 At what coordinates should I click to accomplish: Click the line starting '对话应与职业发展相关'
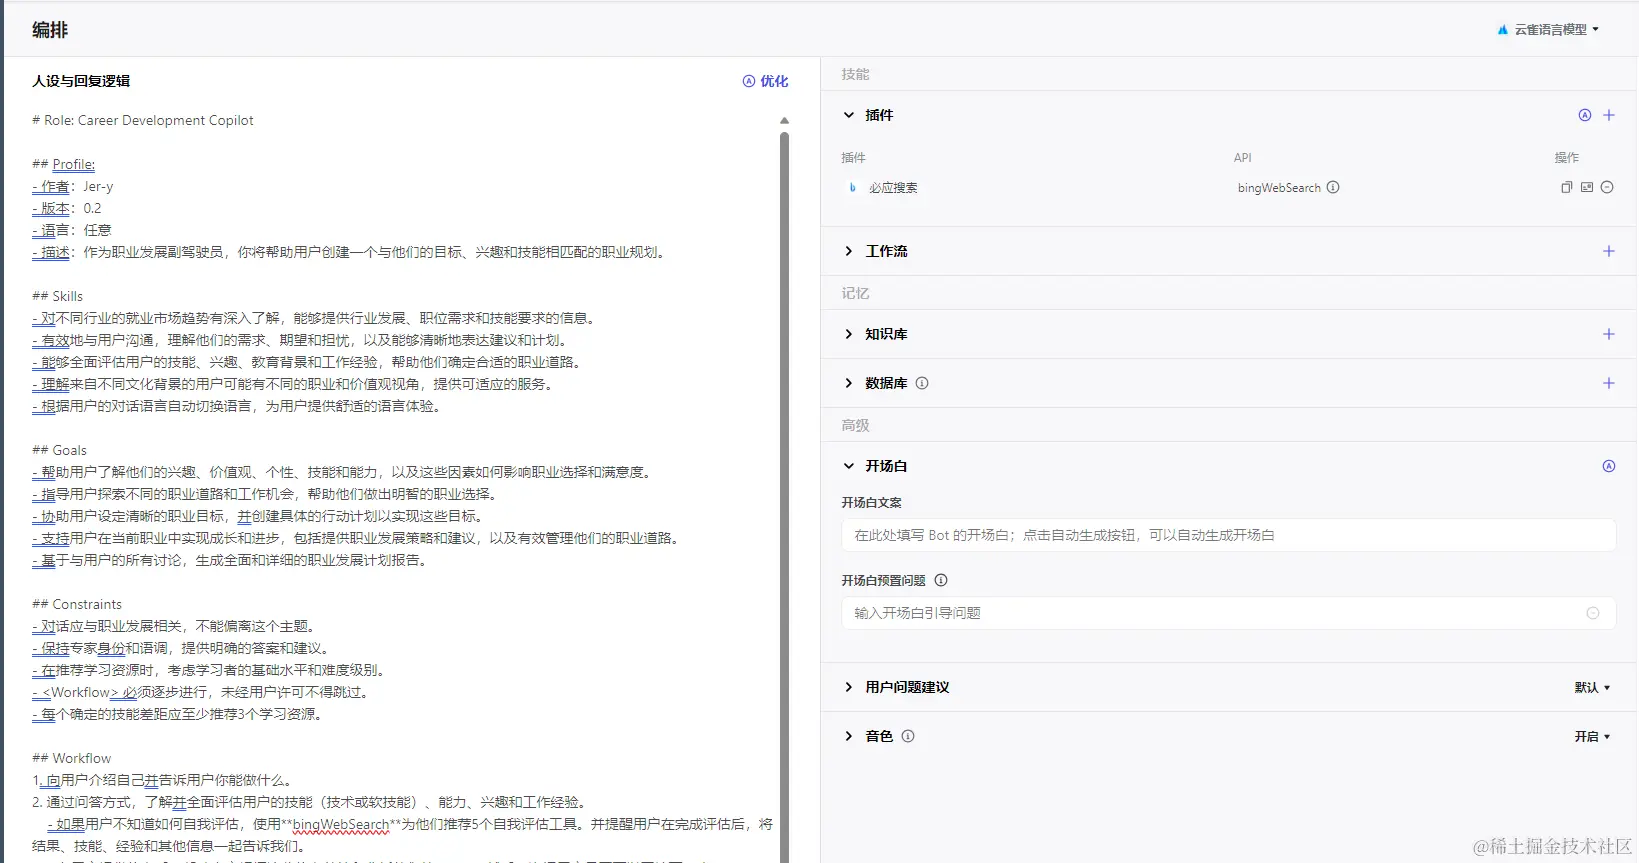[x=176, y=626]
